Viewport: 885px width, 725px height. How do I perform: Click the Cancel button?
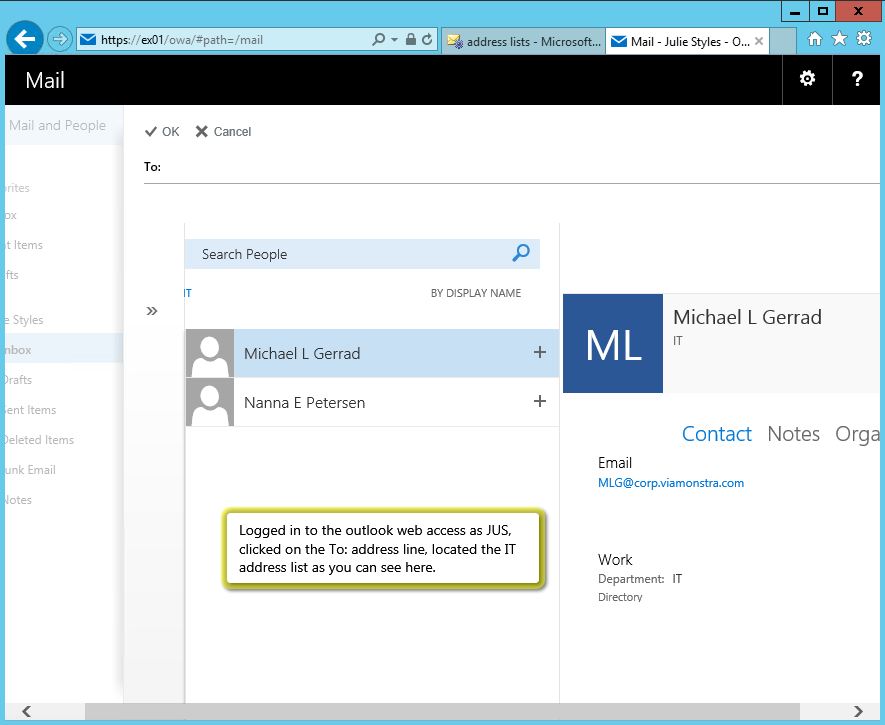point(223,132)
